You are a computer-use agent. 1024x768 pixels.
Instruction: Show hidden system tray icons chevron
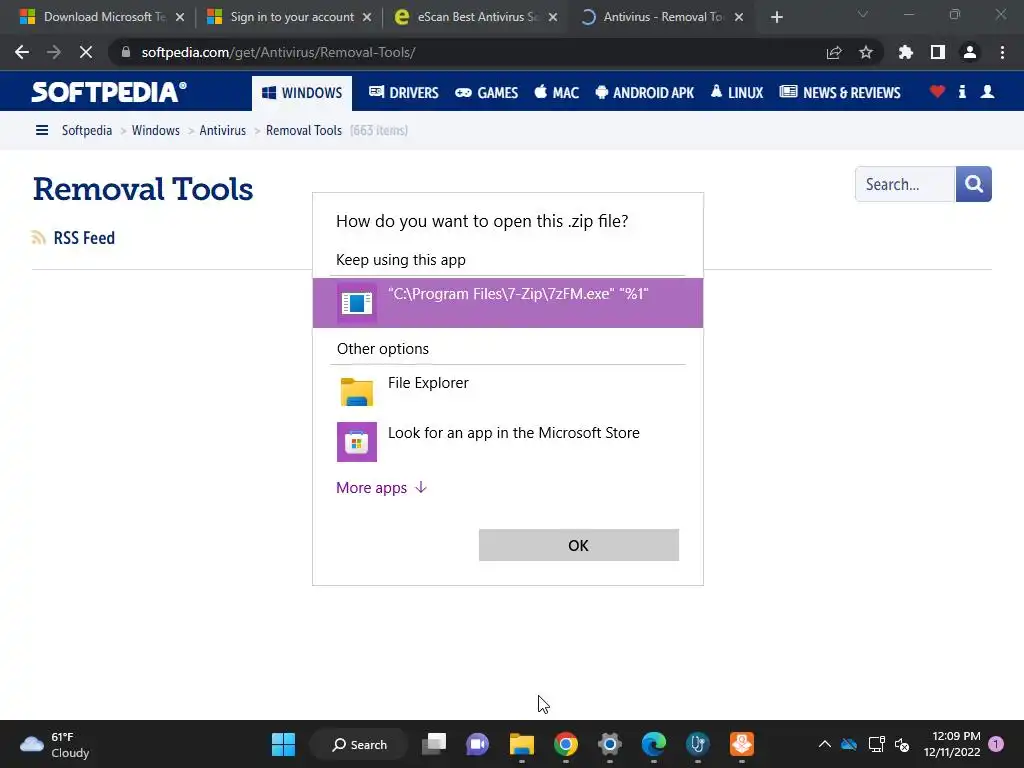point(825,744)
